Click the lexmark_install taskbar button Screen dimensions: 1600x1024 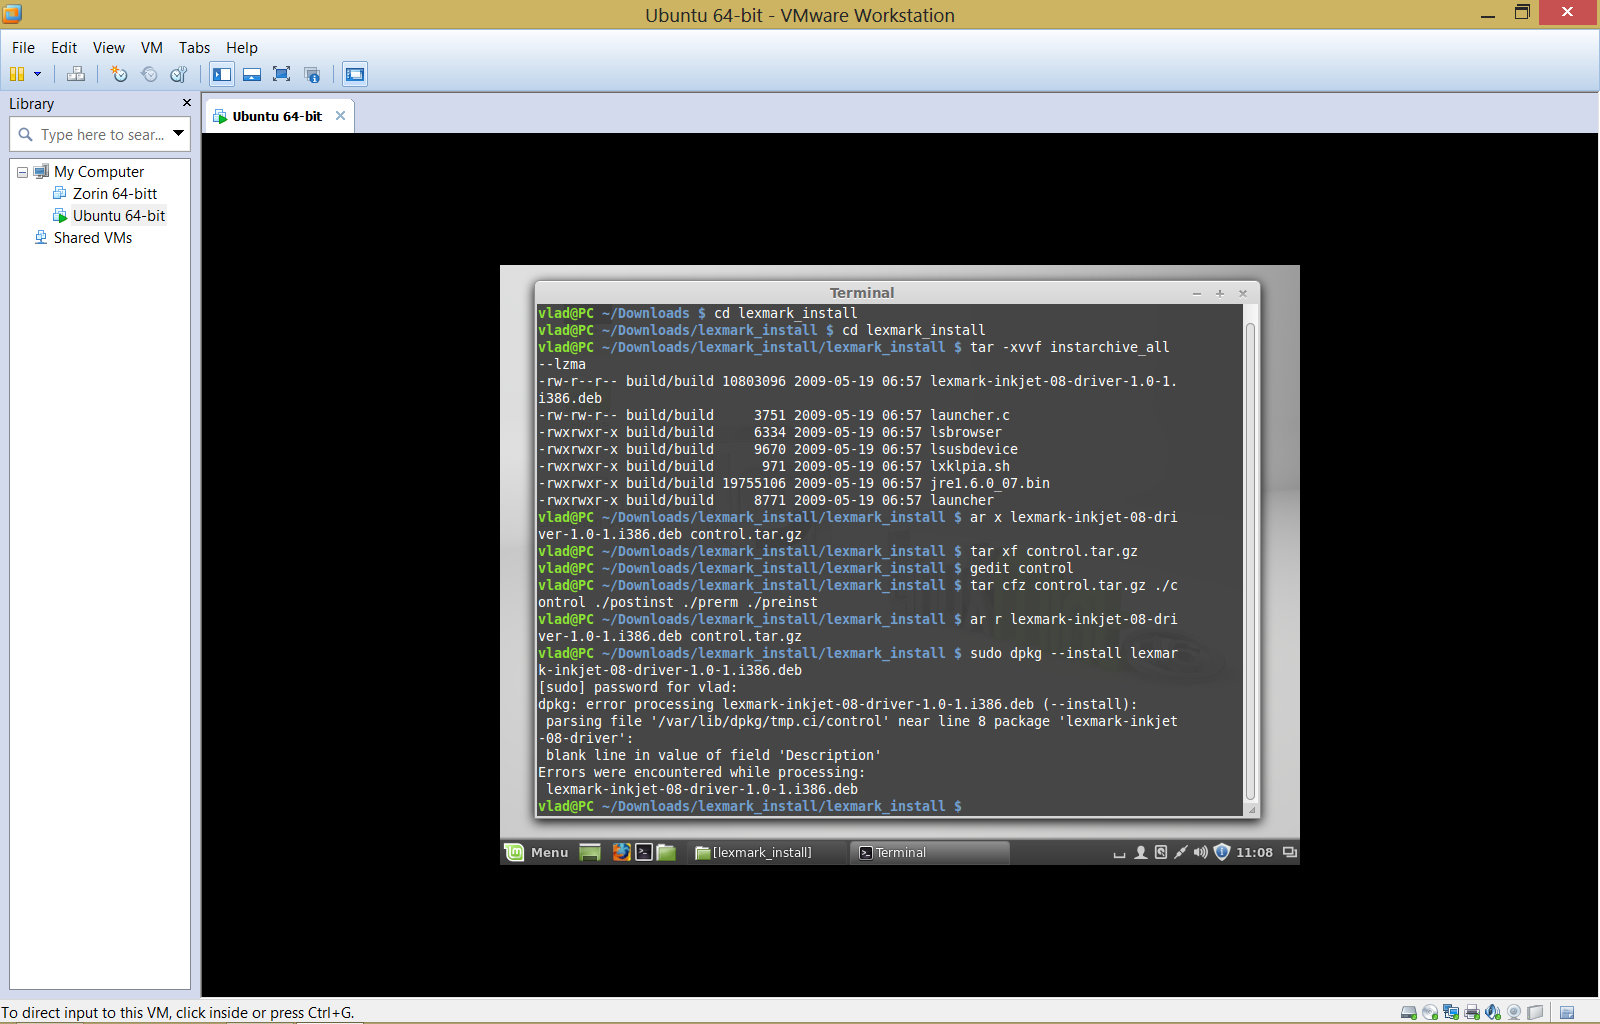point(762,853)
